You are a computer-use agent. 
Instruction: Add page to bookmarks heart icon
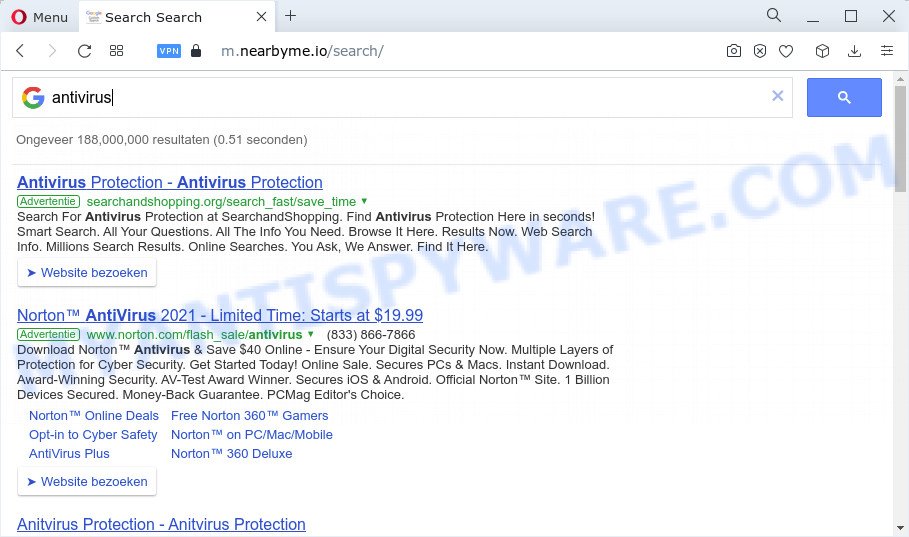point(786,52)
